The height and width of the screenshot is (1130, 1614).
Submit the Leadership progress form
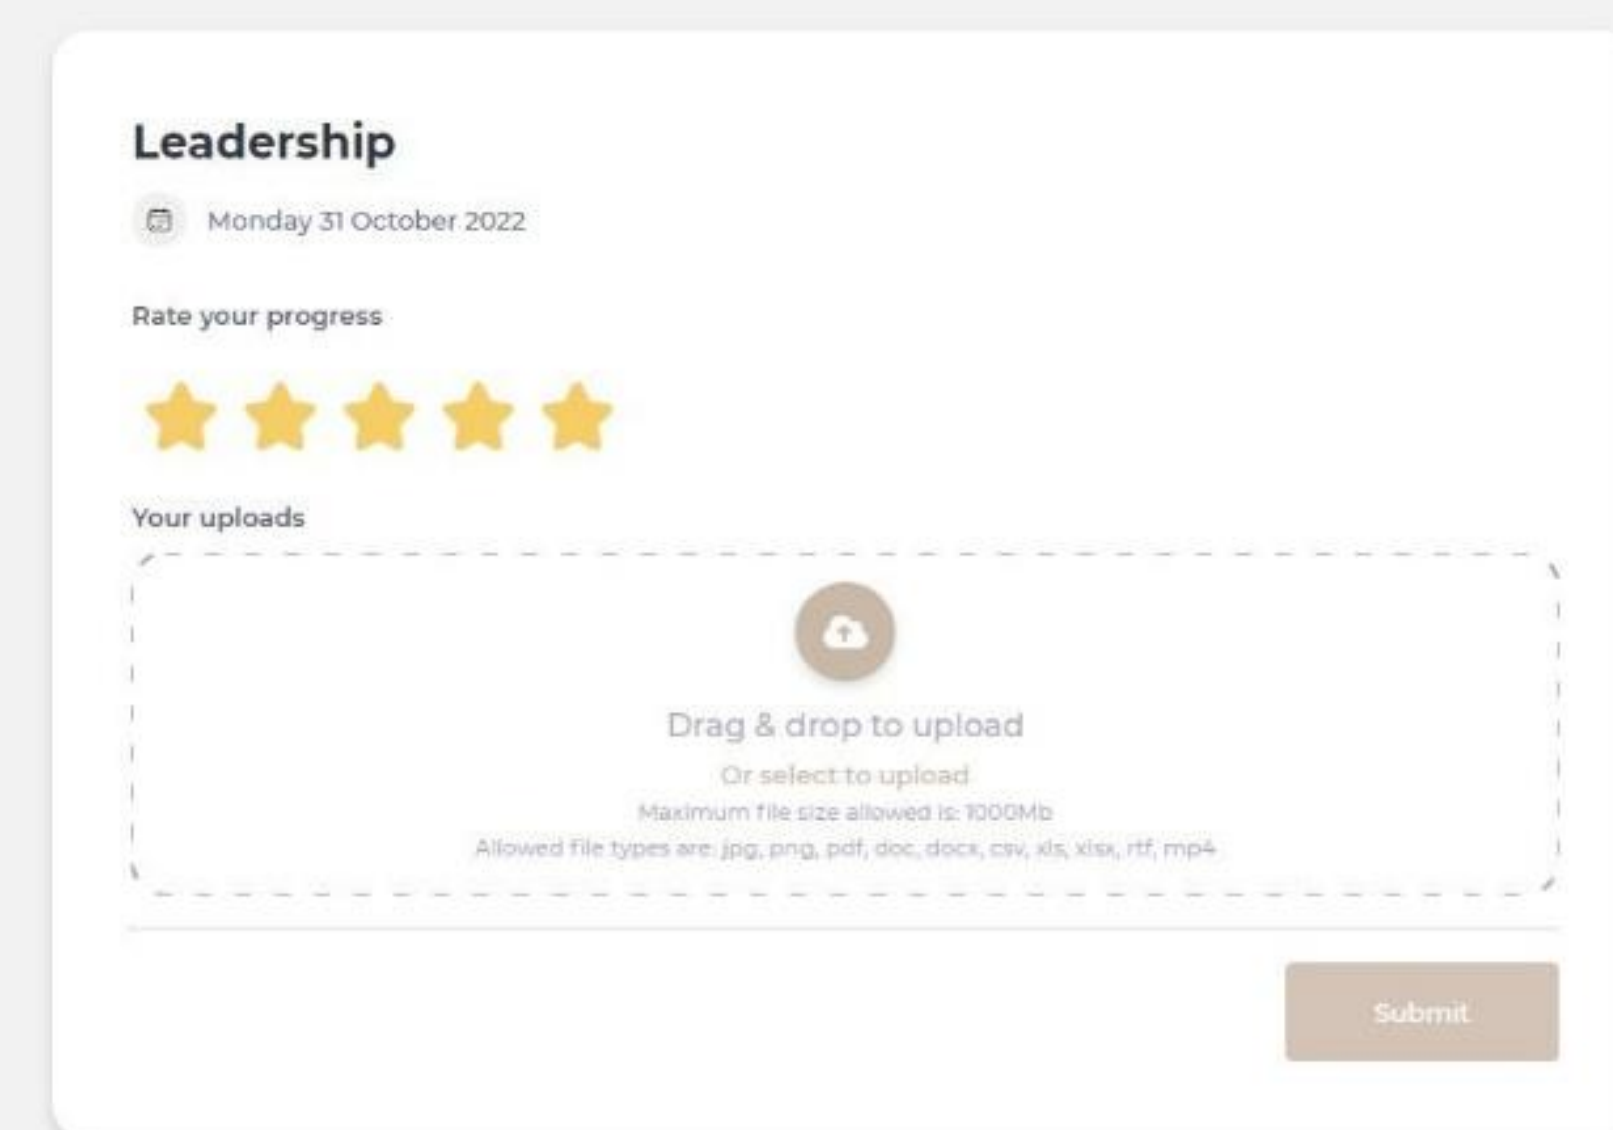[x=1421, y=1012]
